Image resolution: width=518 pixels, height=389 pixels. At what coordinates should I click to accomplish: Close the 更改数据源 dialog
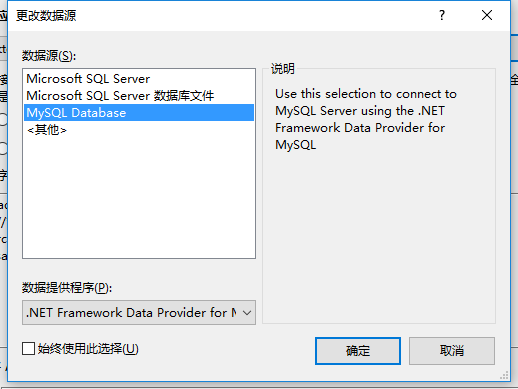487,15
